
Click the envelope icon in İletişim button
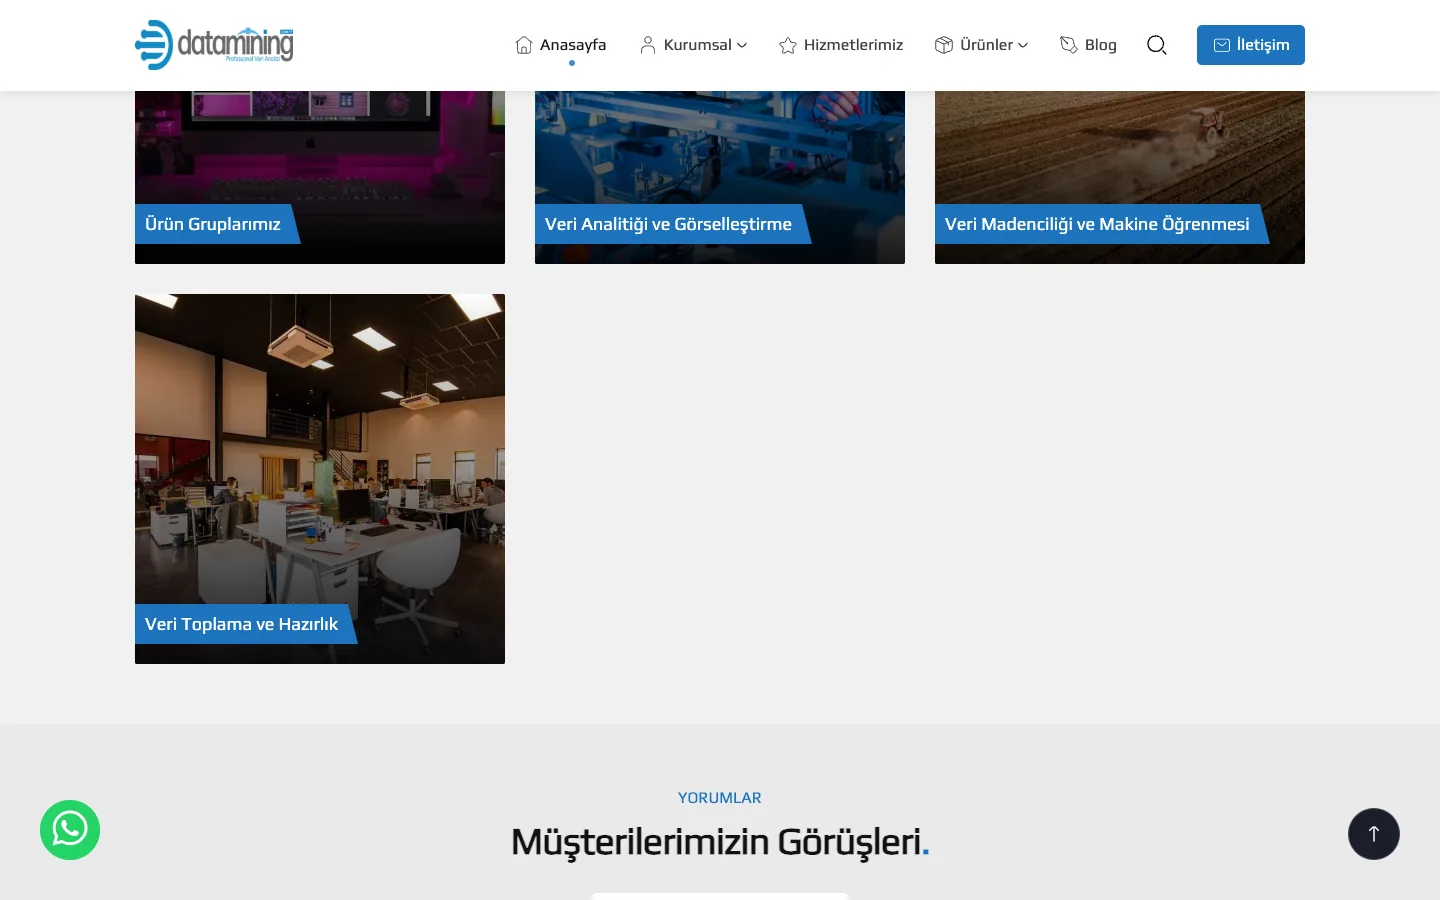[x=1222, y=45]
